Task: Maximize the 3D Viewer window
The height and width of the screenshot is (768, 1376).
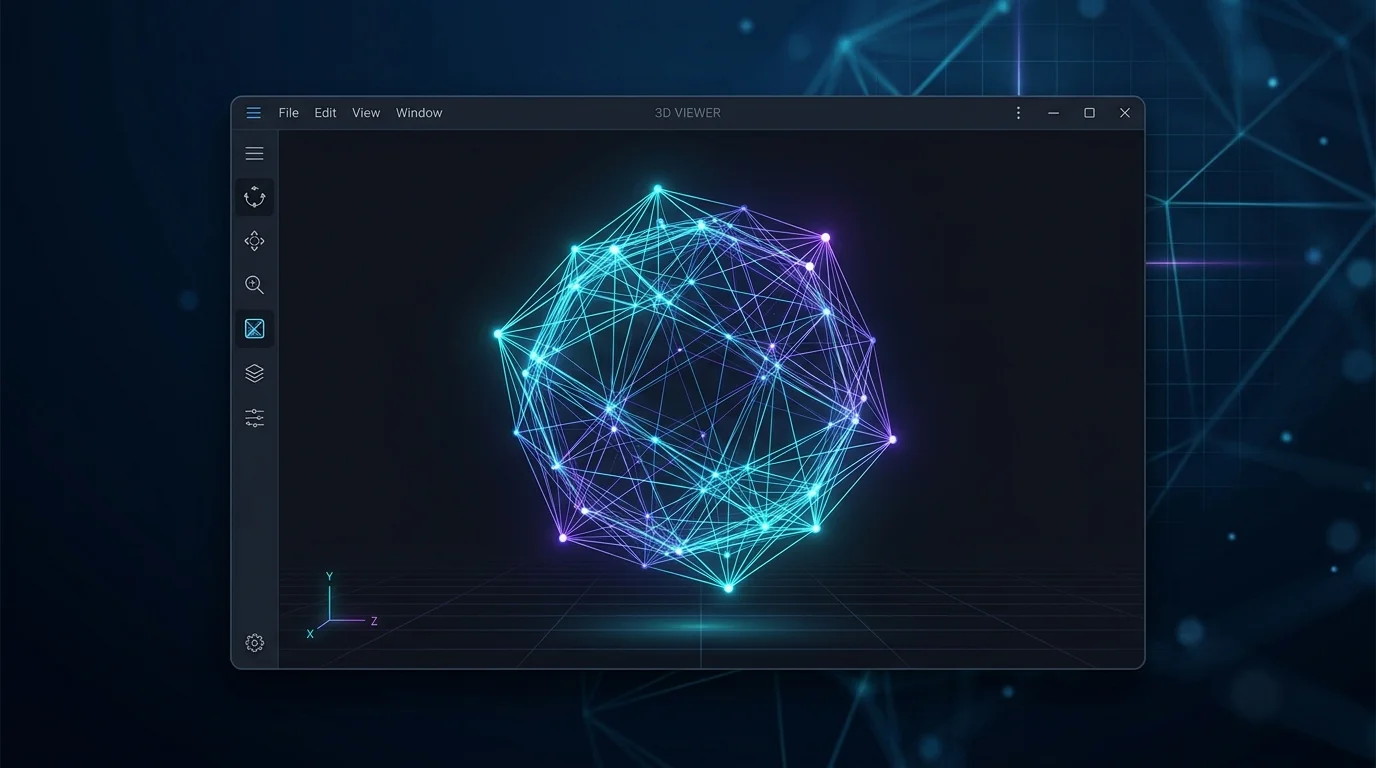Action: tap(1089, 113)
